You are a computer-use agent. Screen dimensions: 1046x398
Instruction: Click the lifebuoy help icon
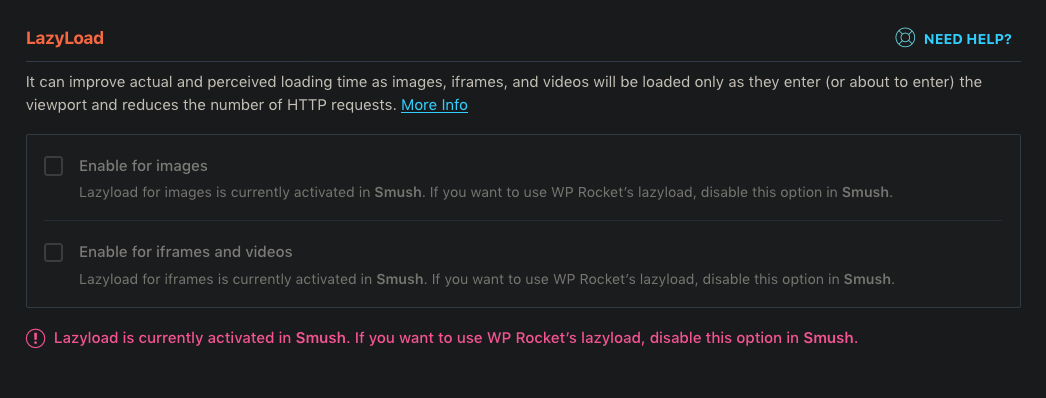click(x=905, y=38)
